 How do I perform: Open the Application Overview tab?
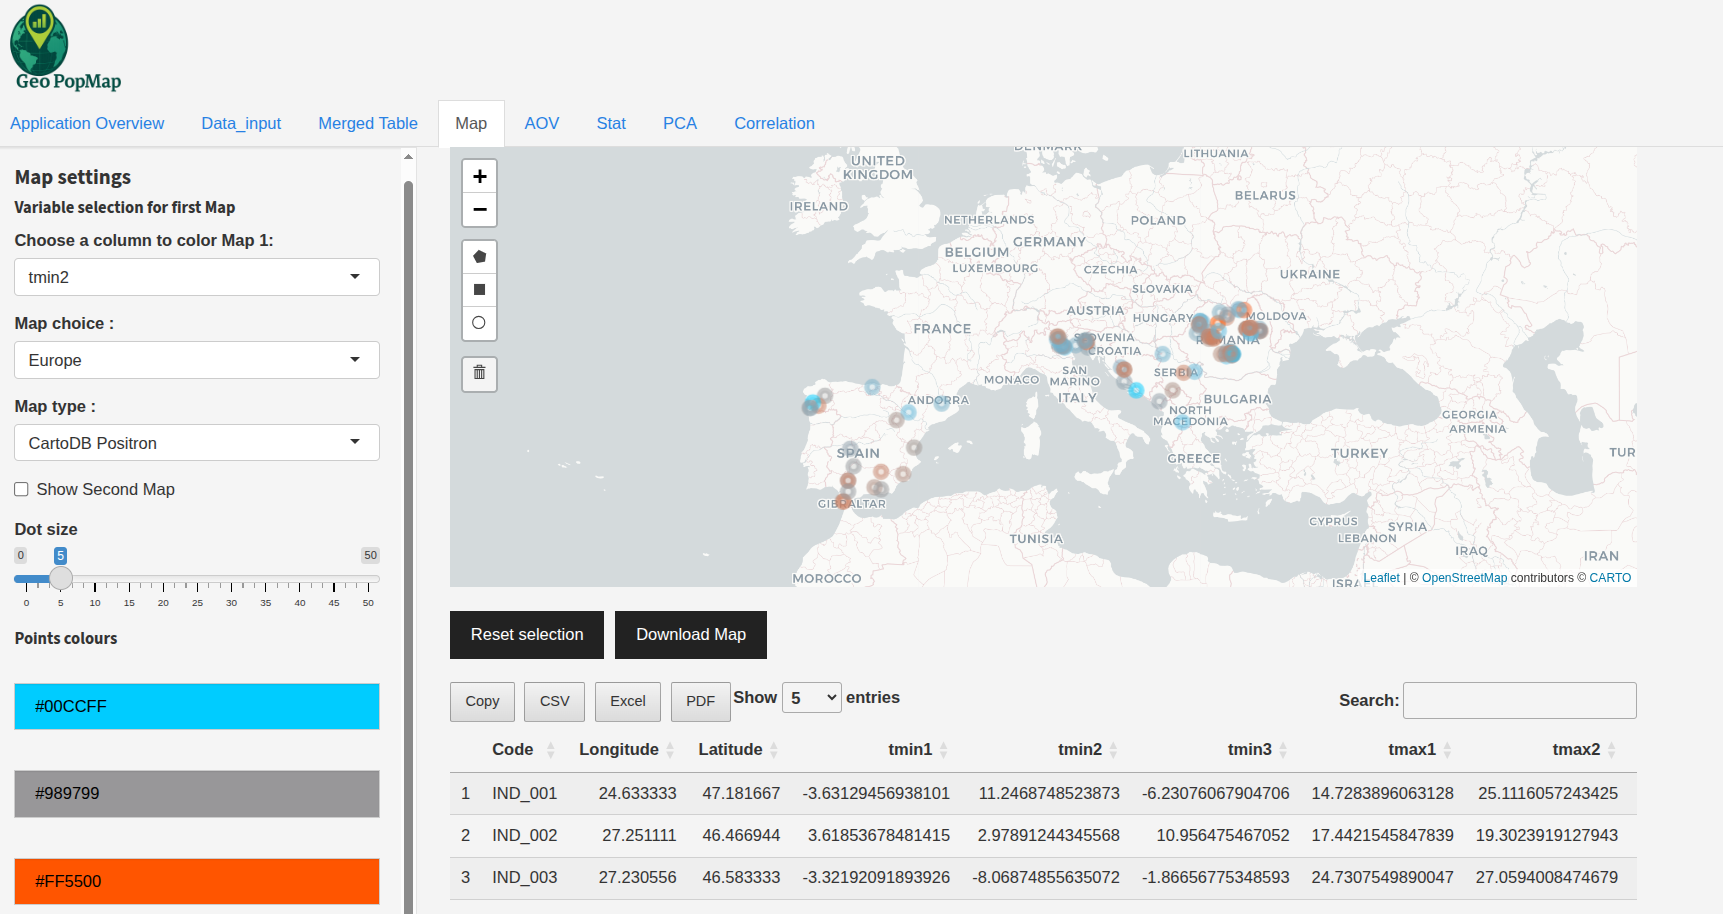87,123
